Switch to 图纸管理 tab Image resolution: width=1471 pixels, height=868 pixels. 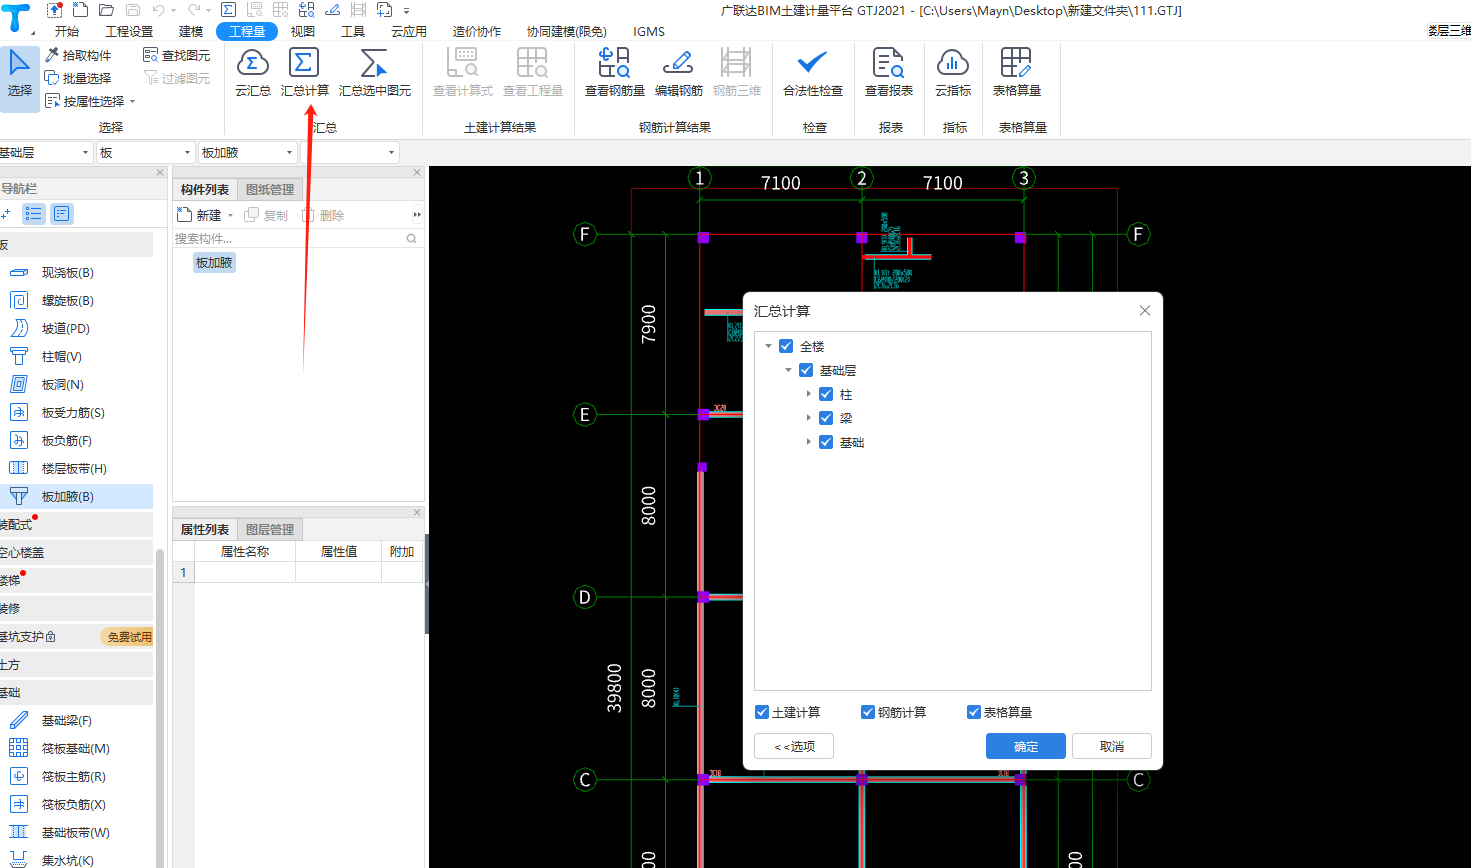pyautogui.click(x=270, y=189)
